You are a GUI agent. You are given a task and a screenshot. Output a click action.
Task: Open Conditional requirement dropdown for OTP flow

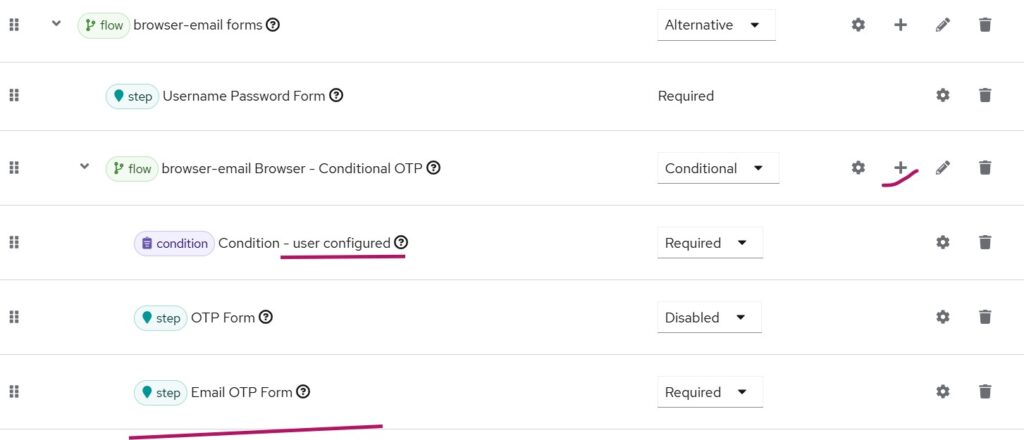pyautogui.click(x=718, y=168)
